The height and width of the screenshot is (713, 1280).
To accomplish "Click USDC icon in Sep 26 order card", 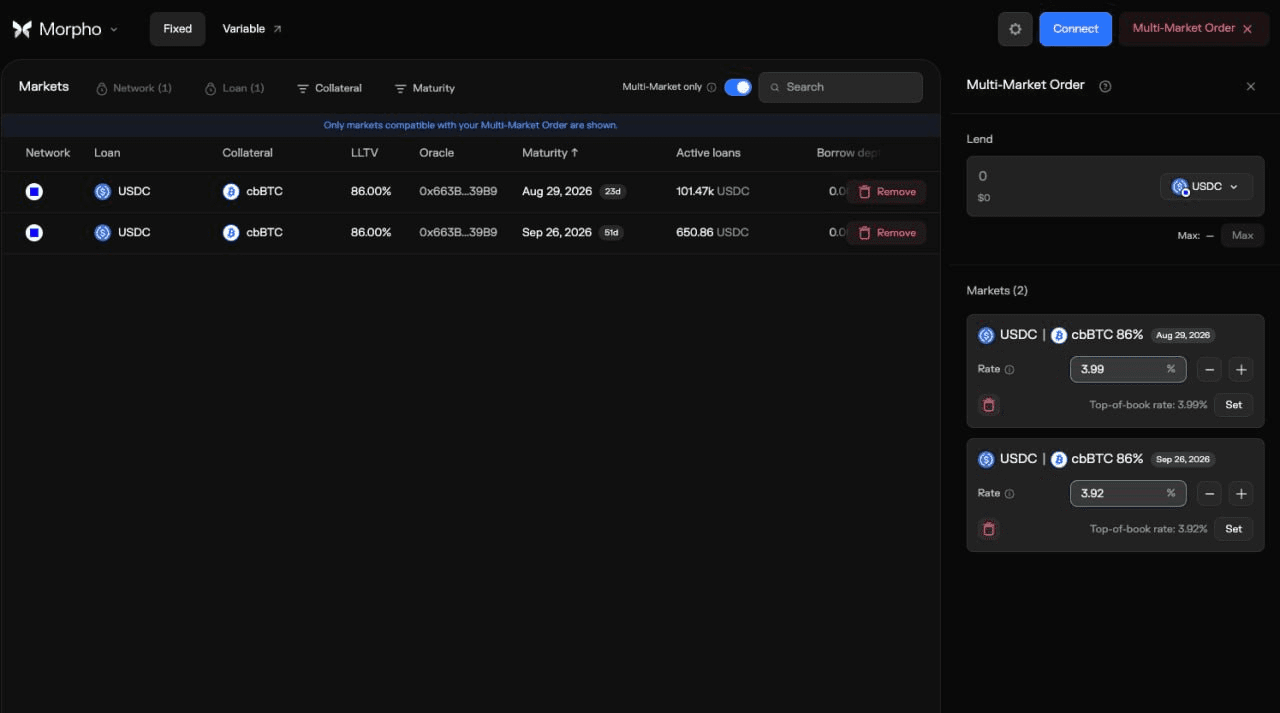I will (986, 459).
